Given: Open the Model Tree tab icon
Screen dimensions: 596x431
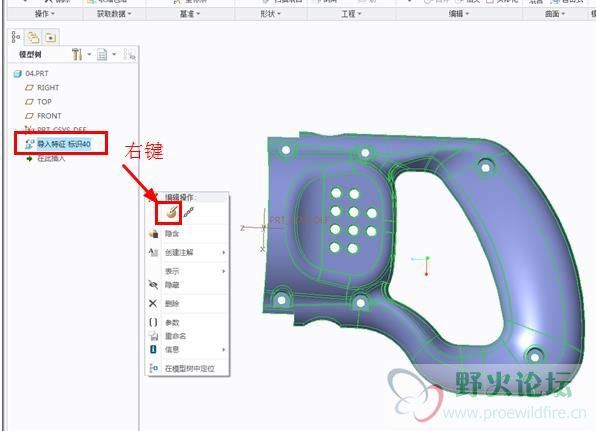Looking at the screenshot, I should 16,37.
